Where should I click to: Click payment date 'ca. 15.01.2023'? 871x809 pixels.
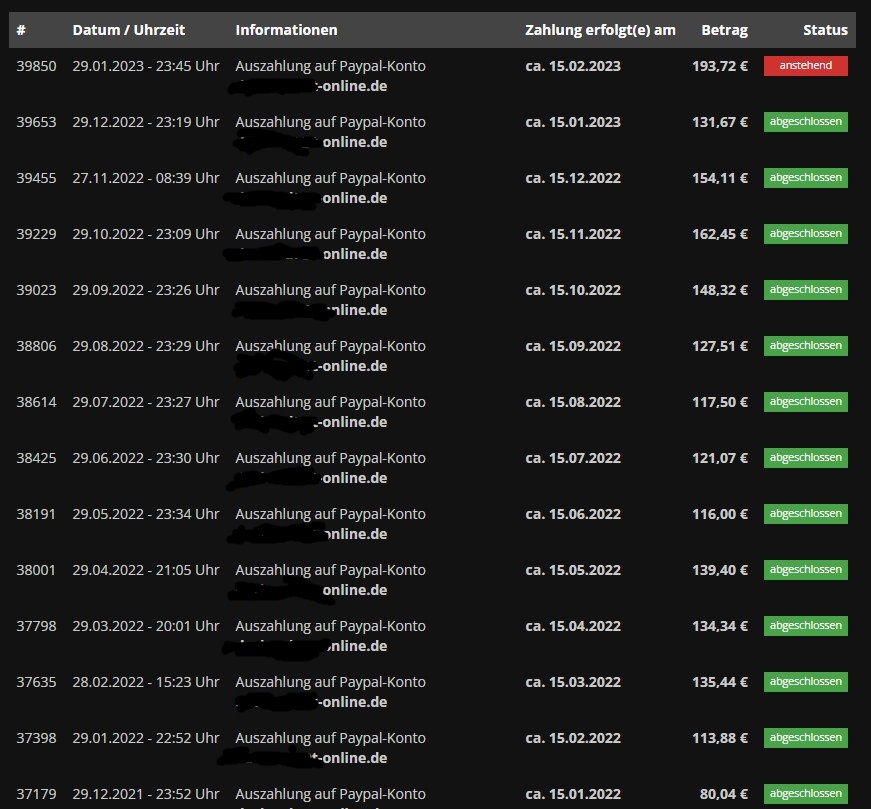[573, 122]
